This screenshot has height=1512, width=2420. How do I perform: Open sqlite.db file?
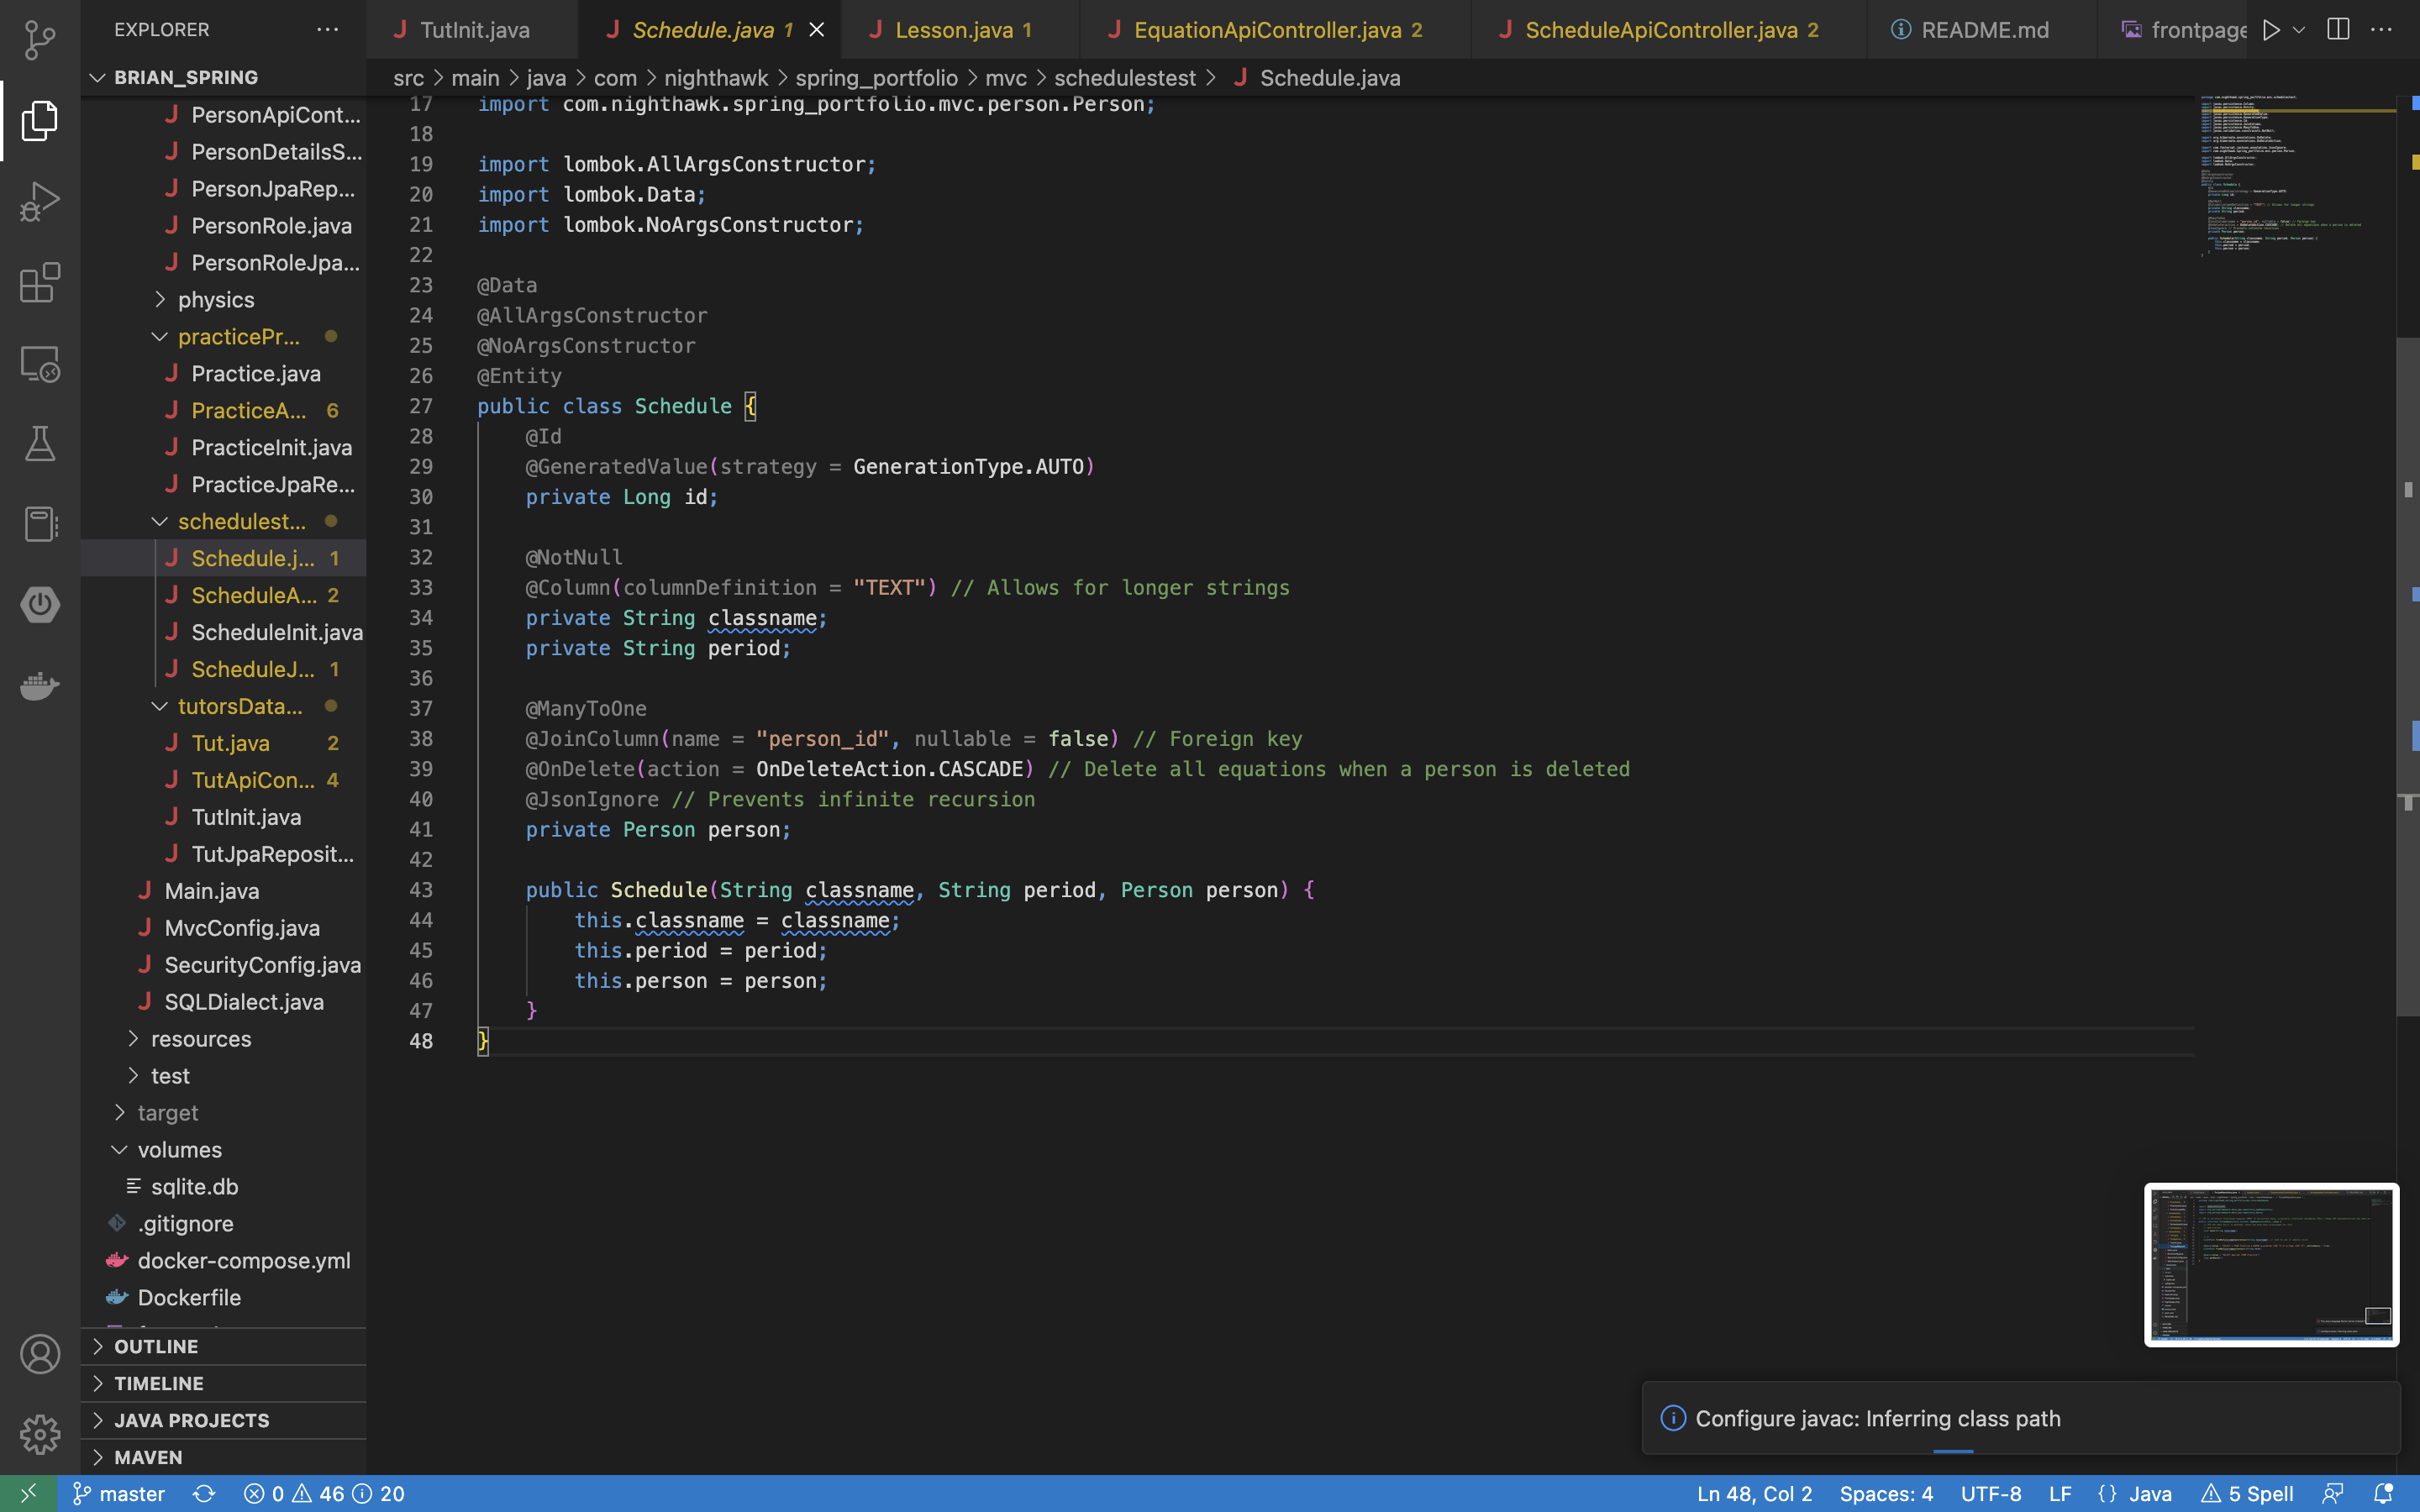224,1186
